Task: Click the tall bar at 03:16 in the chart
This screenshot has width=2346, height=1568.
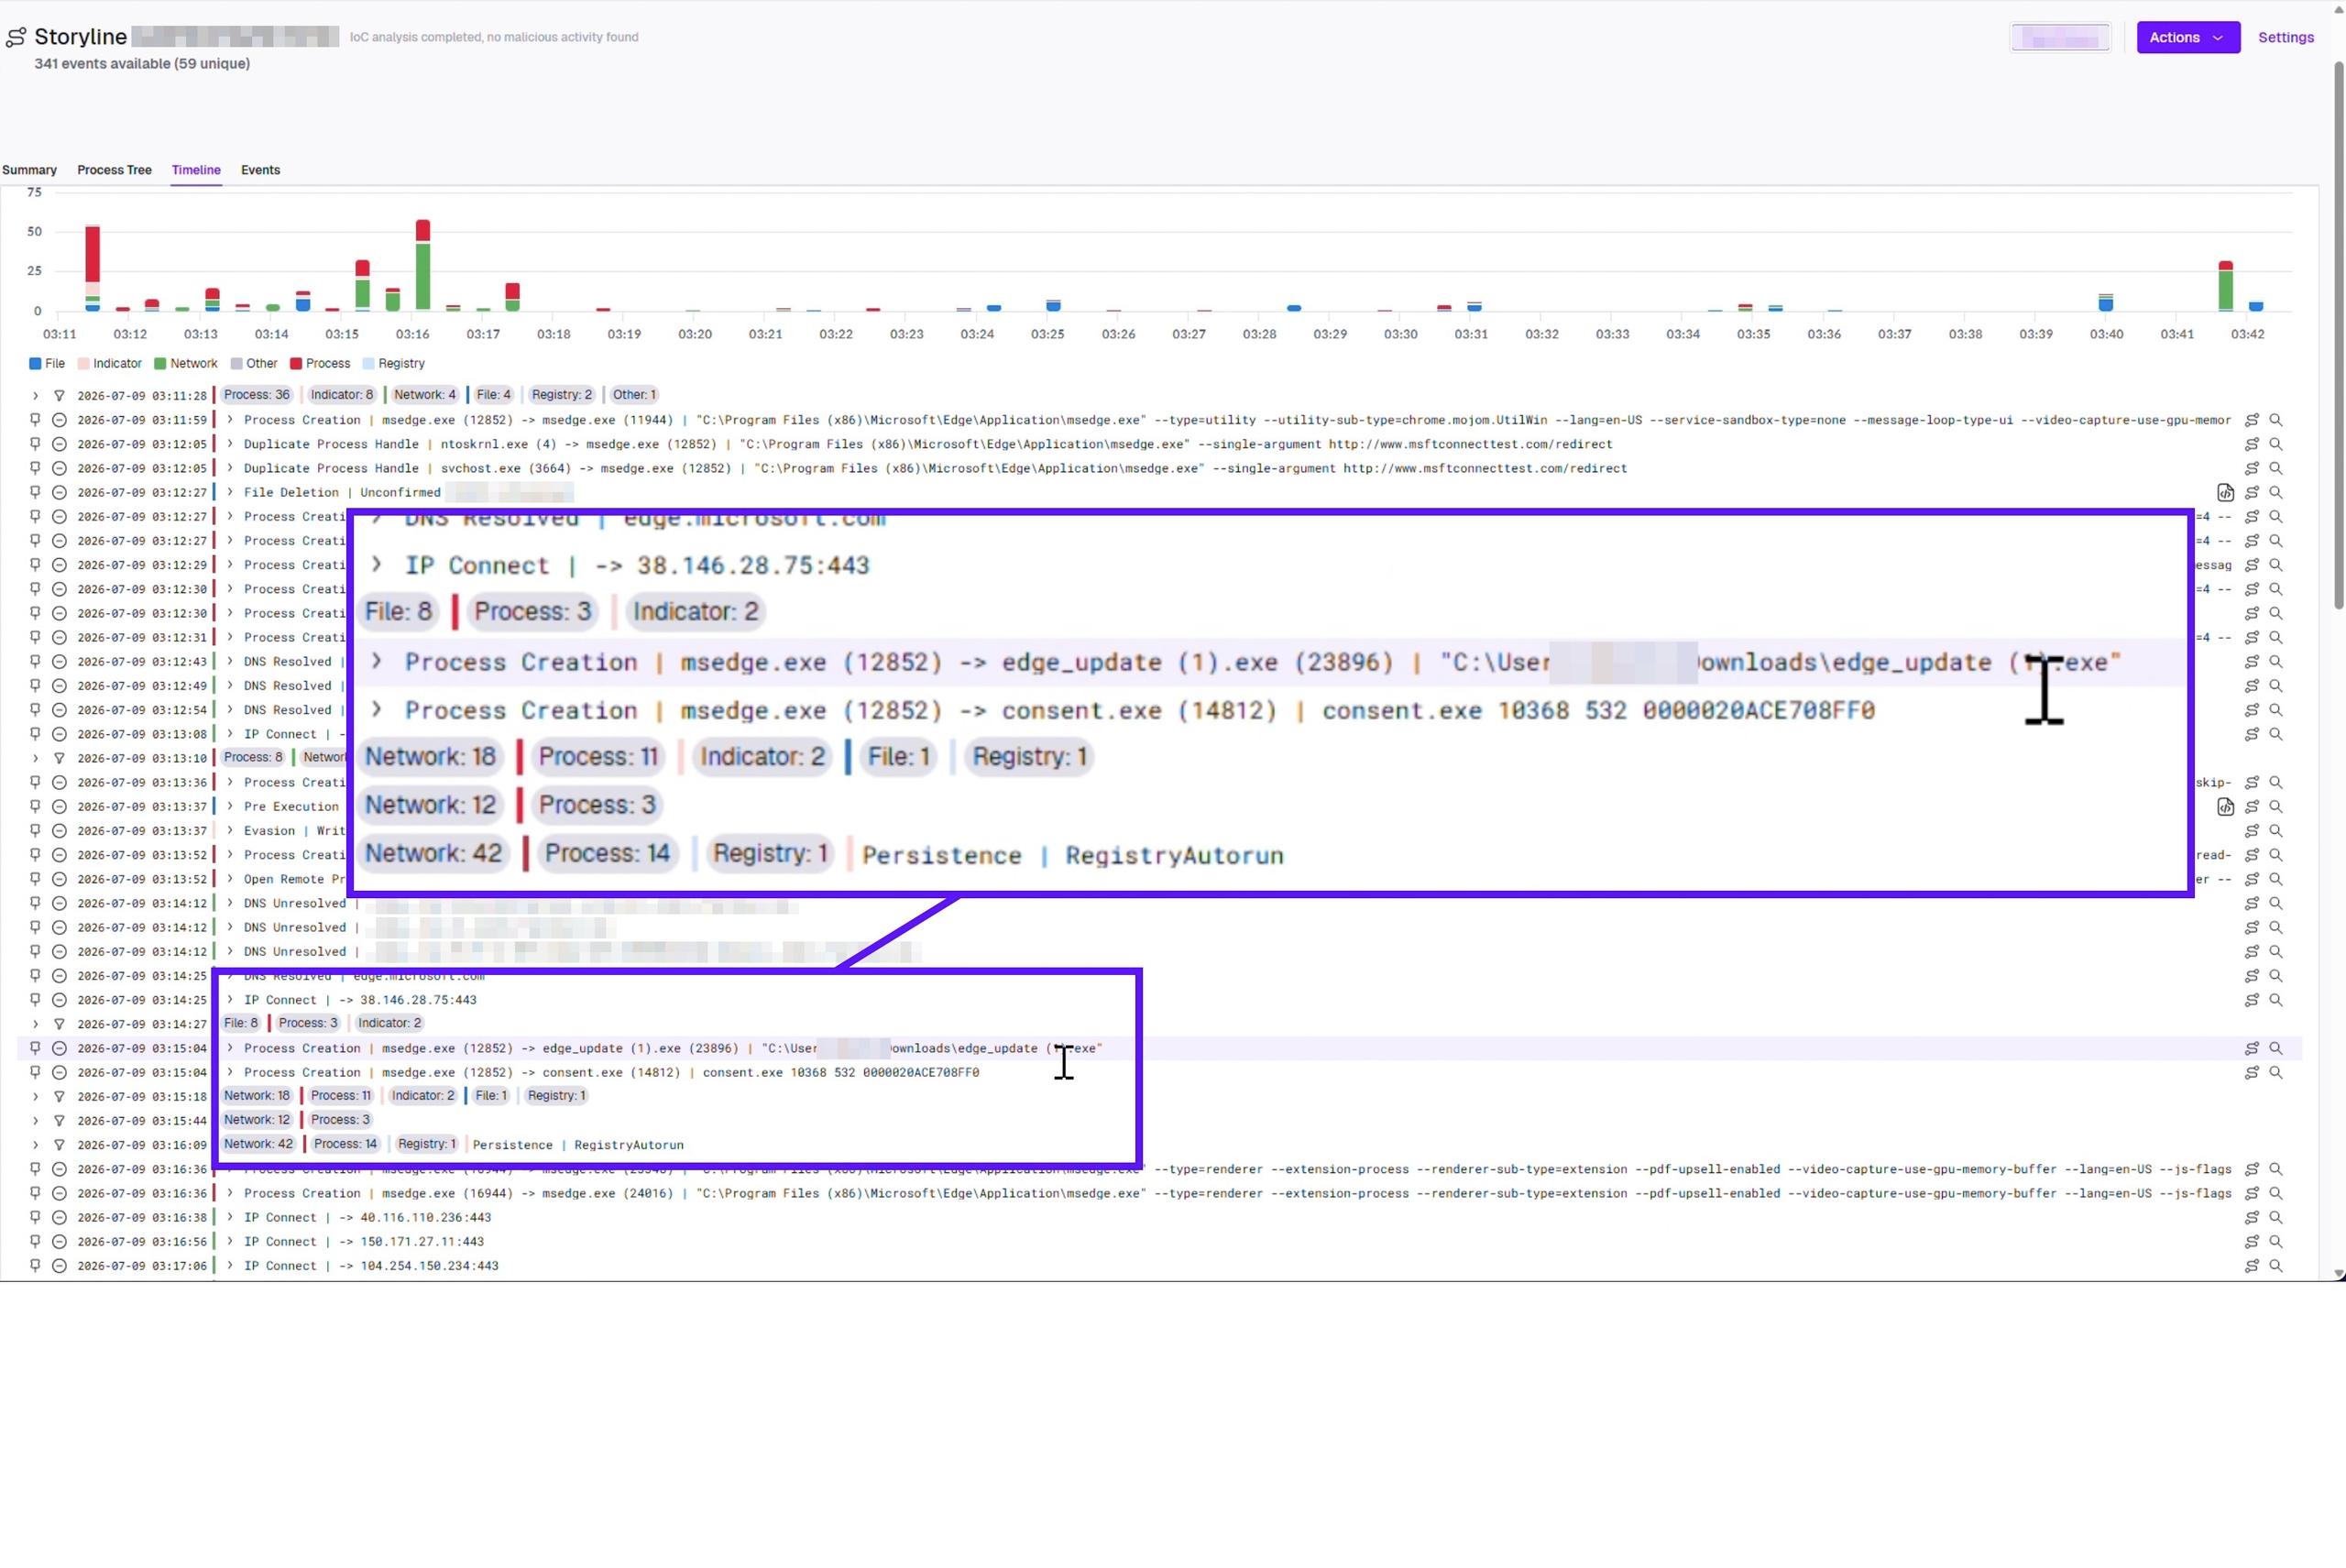Action: (x=423, y=265)
